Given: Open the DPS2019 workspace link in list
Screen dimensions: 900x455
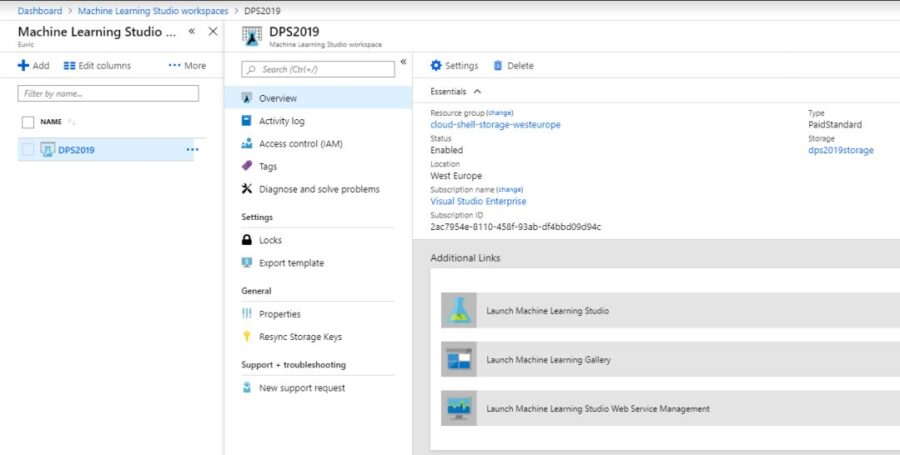Looking at the screenshot, I should pos(76,150).
